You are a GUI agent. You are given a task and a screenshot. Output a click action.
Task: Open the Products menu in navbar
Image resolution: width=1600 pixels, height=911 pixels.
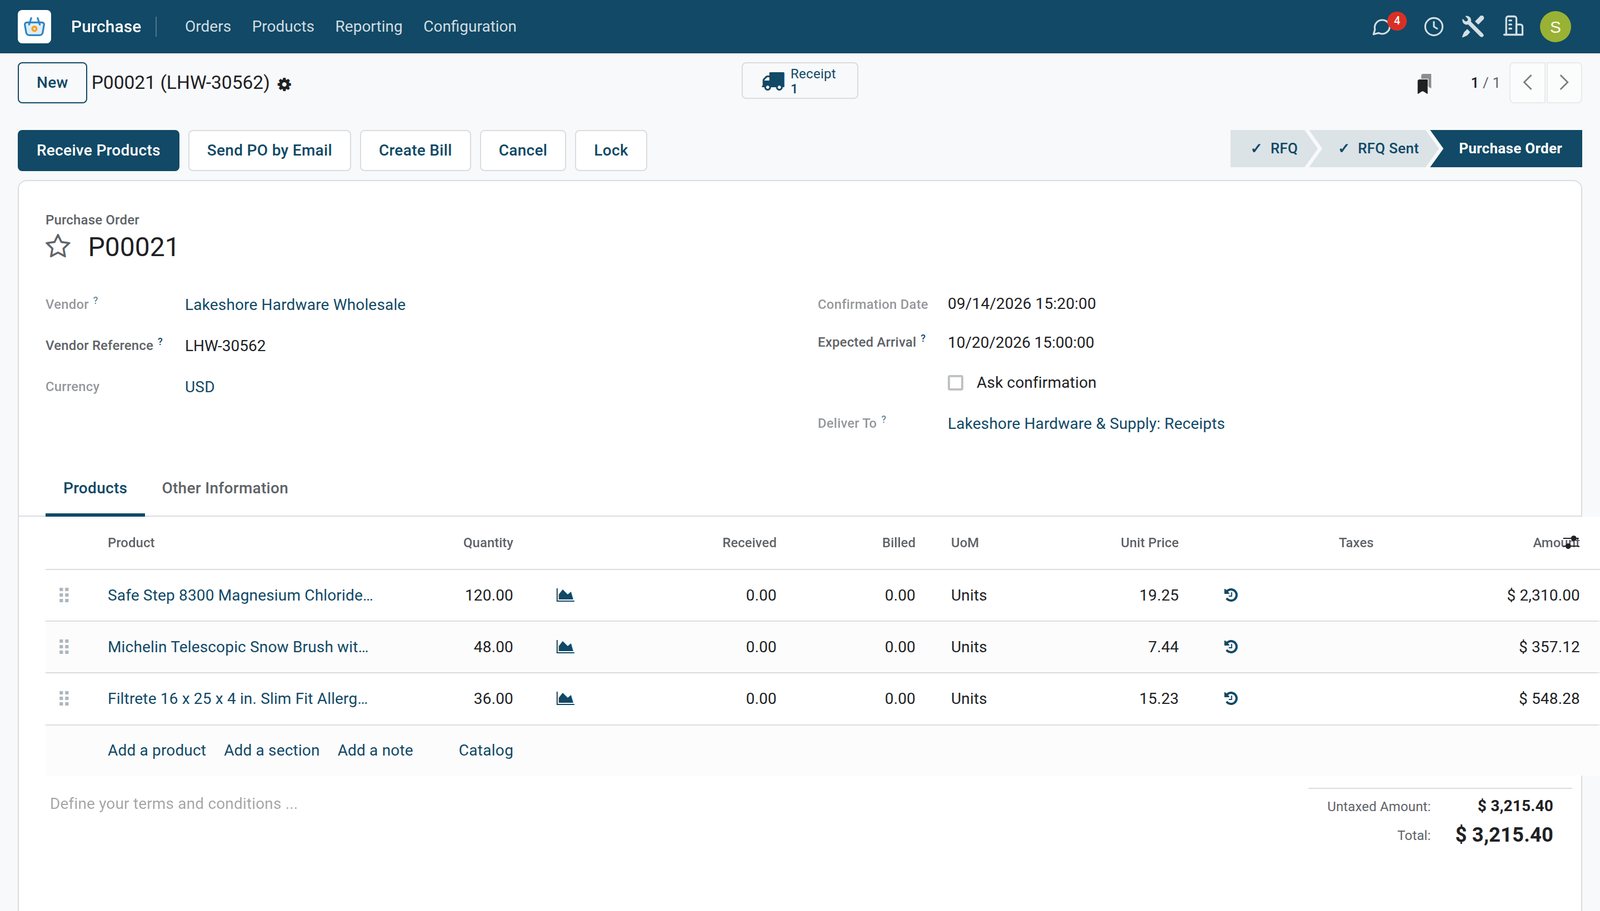(x=283, y=27)
